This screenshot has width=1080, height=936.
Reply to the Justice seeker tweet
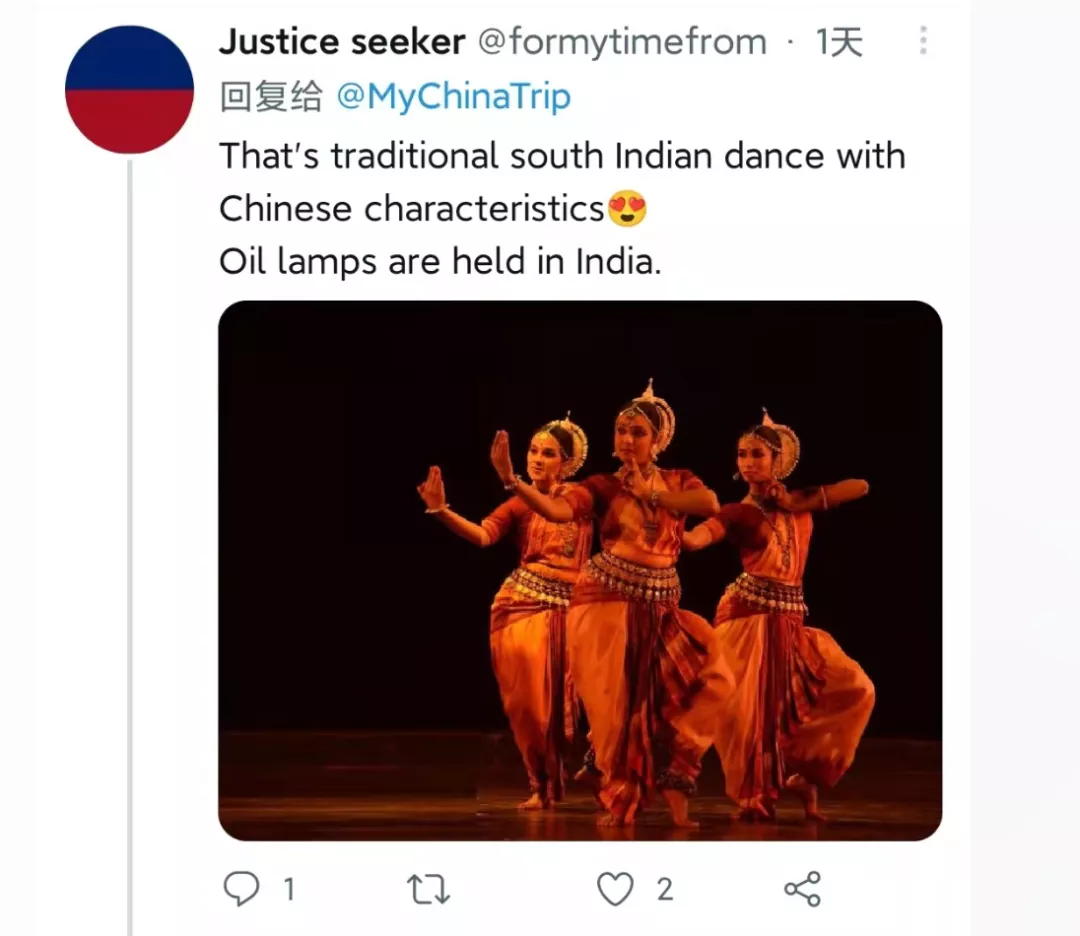pos(241,888)
